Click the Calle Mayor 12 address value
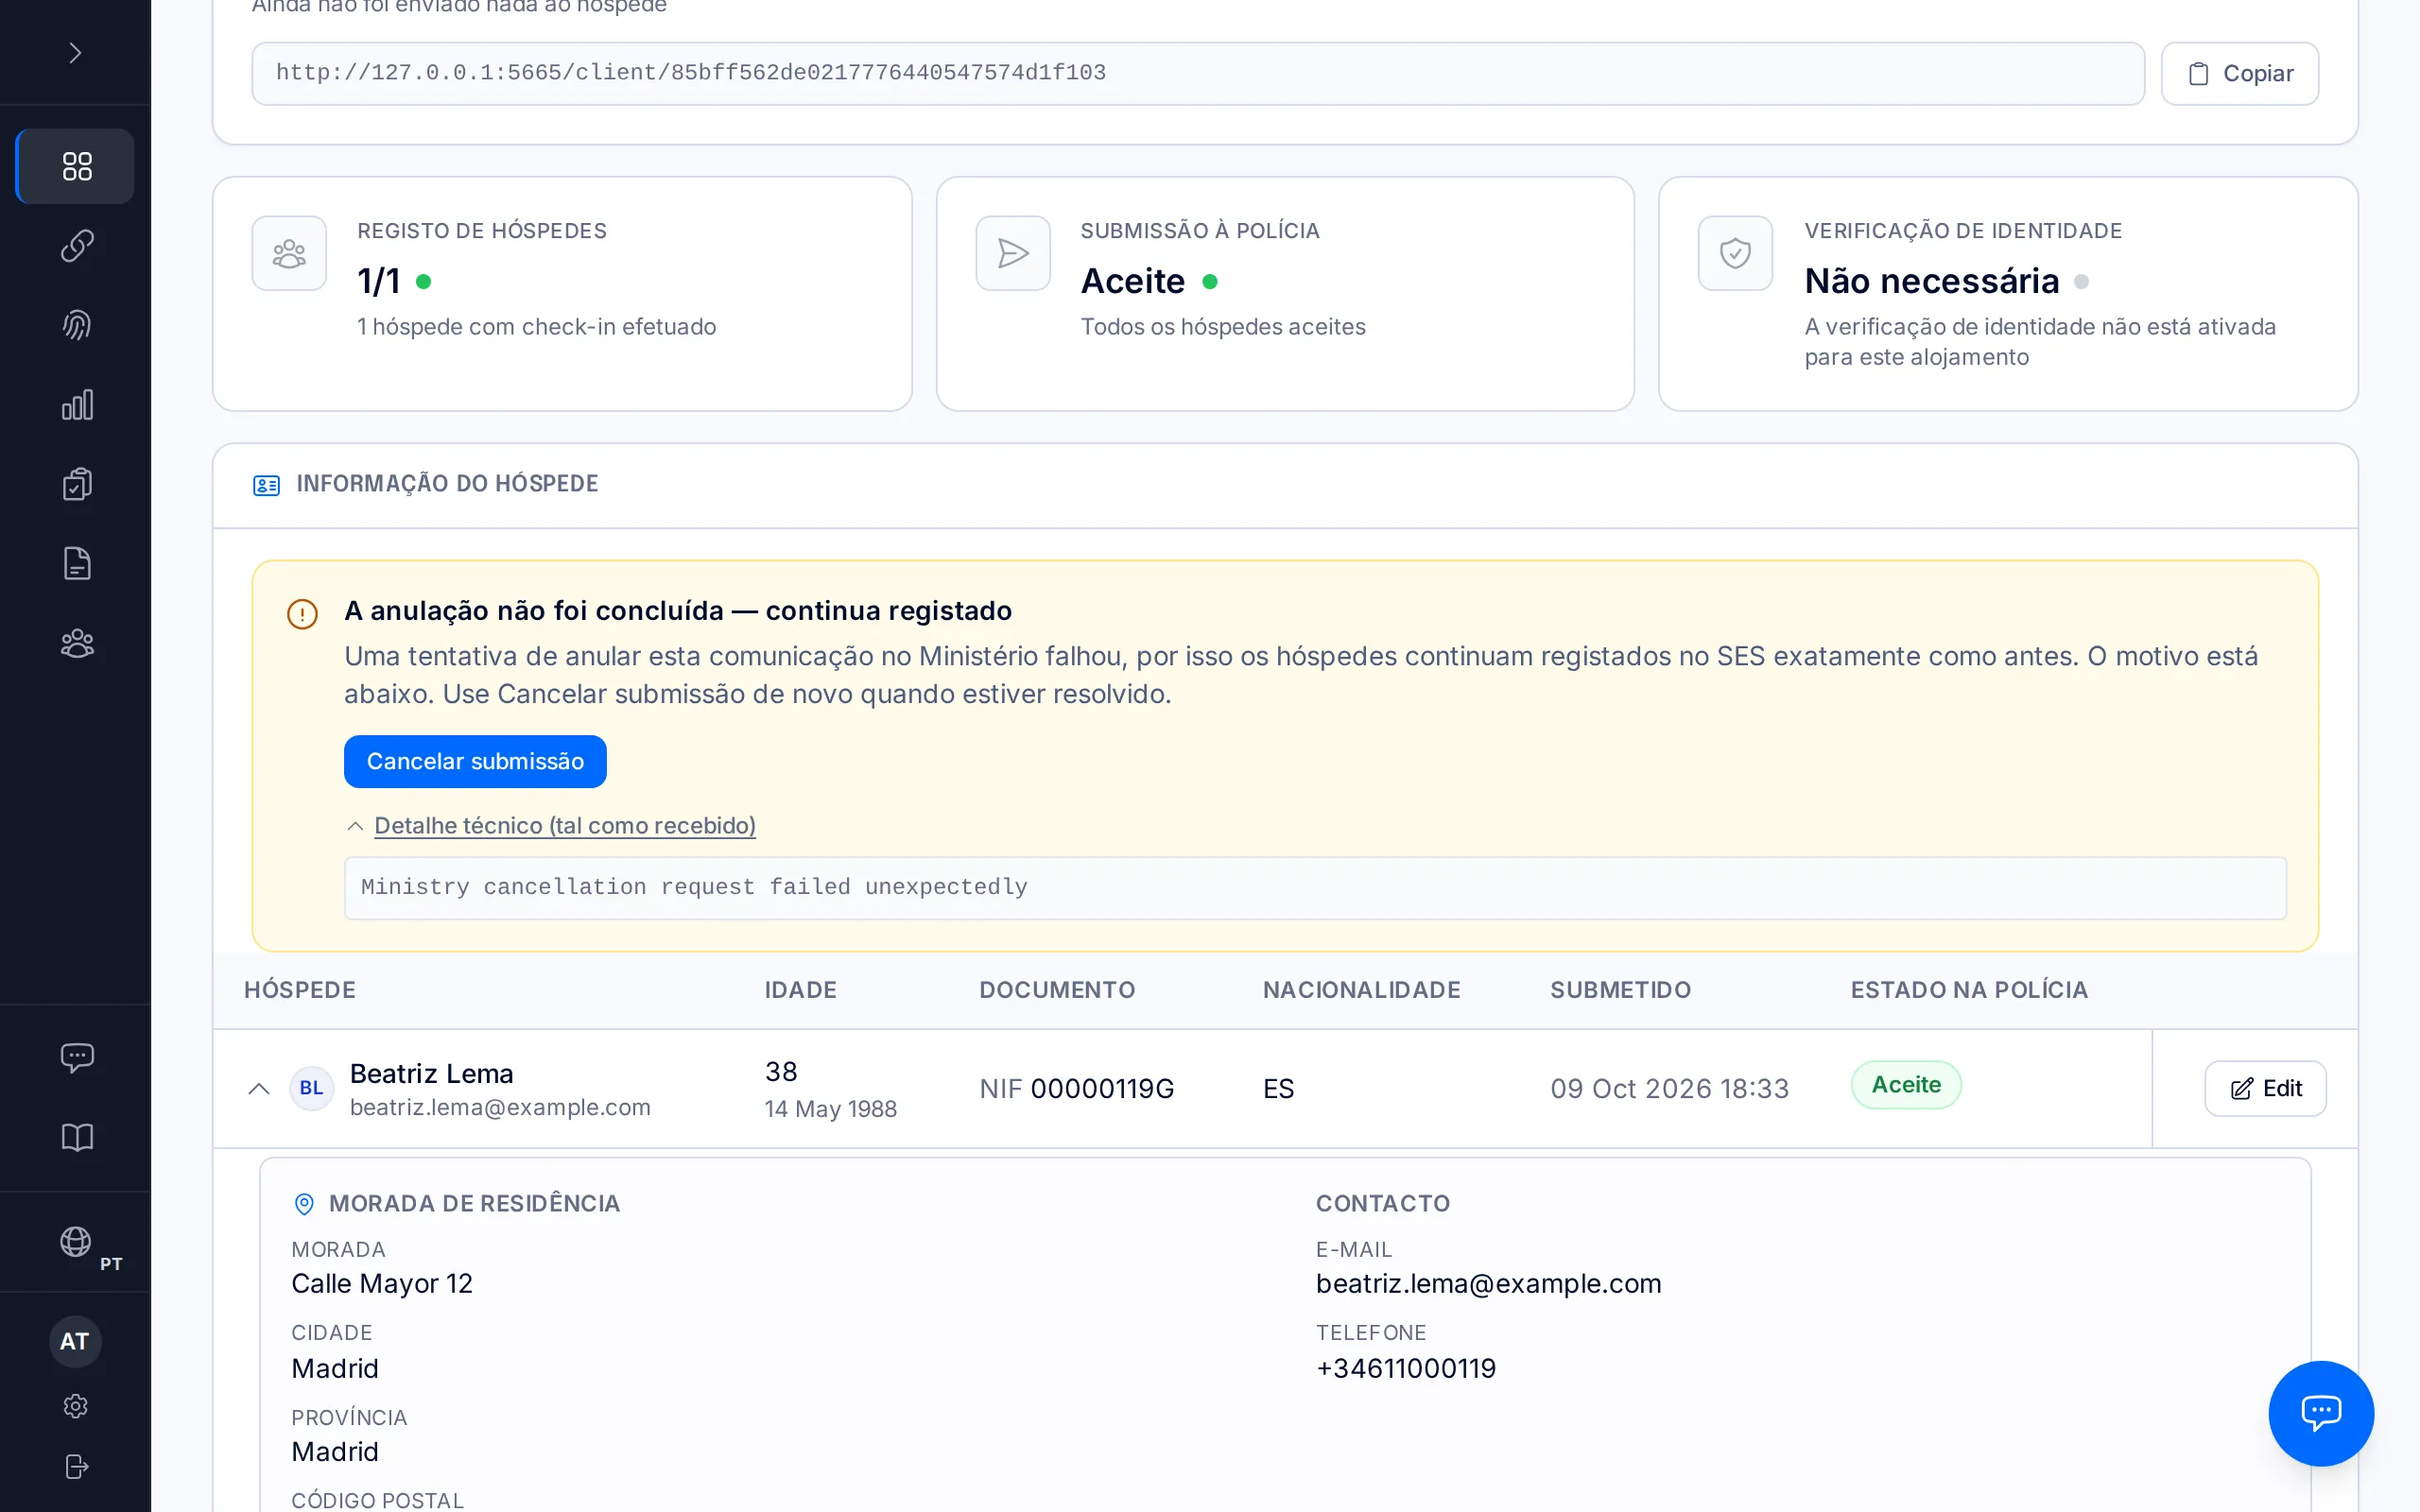This screenshot has width=2420, height=1512. (381, 1283)
